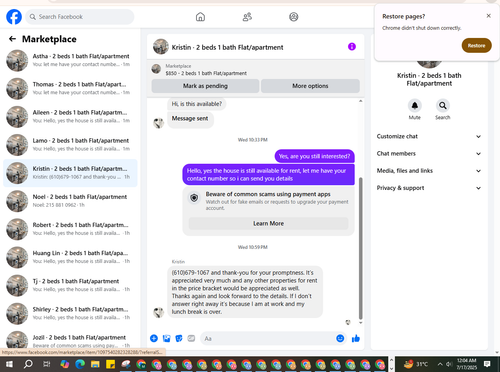Image resolution: width=500 pixels, height=372 pixels.
Task: Open Lamo conversation in list
Action: [70, 145]
